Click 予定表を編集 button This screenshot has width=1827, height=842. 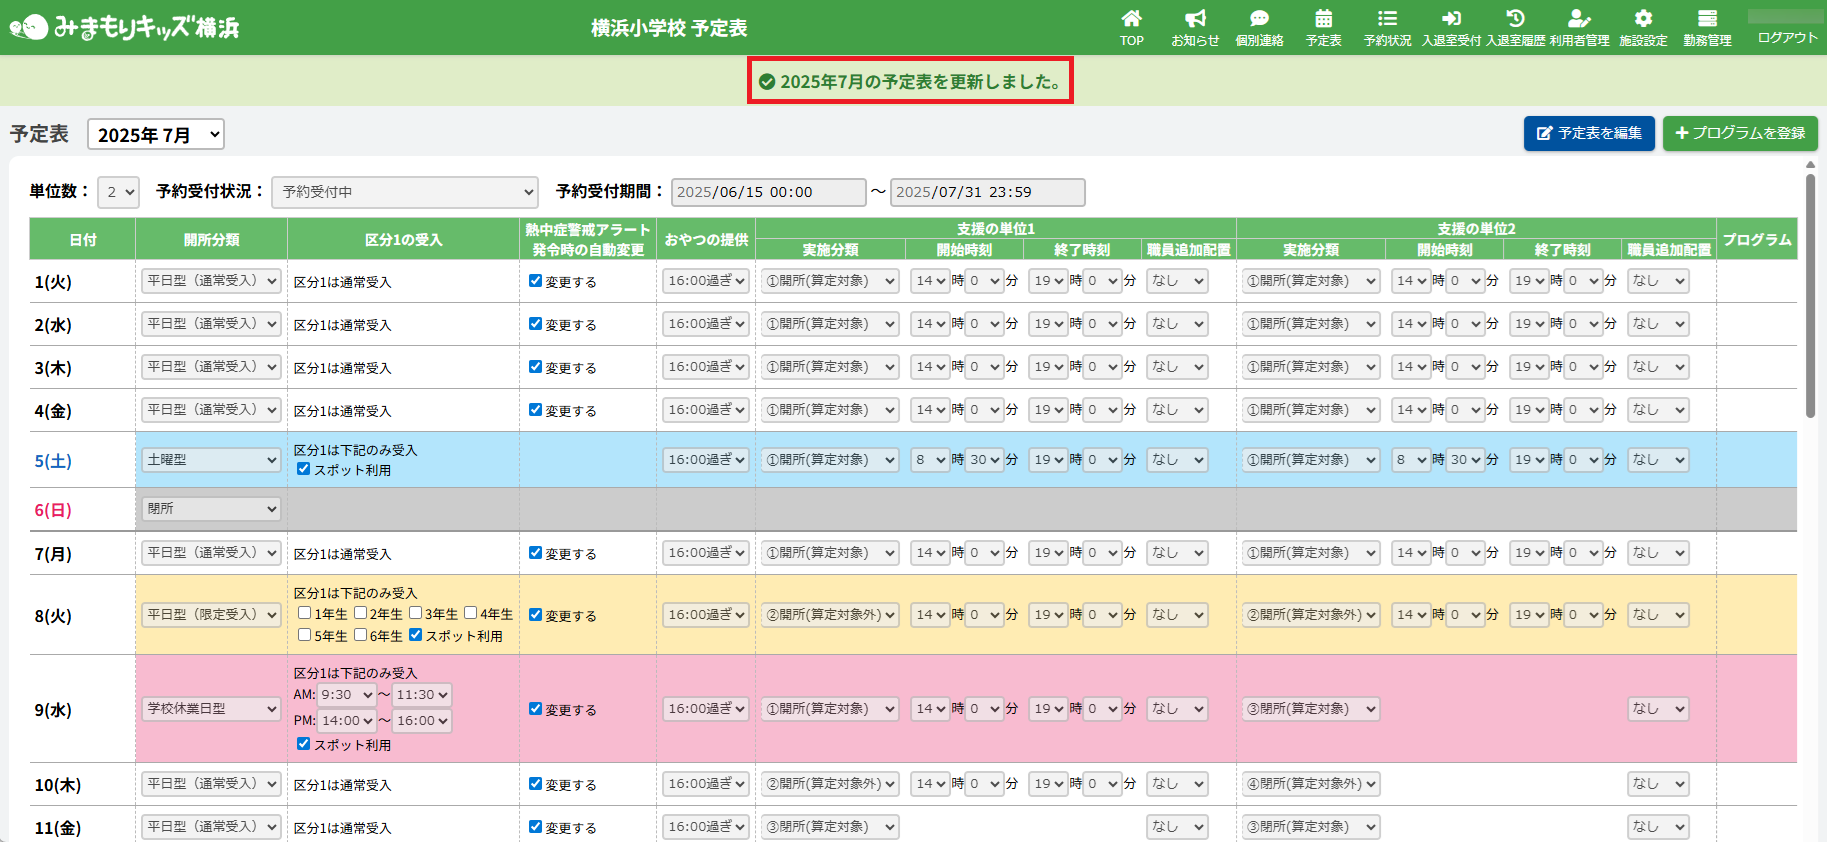click(1588, 133)
